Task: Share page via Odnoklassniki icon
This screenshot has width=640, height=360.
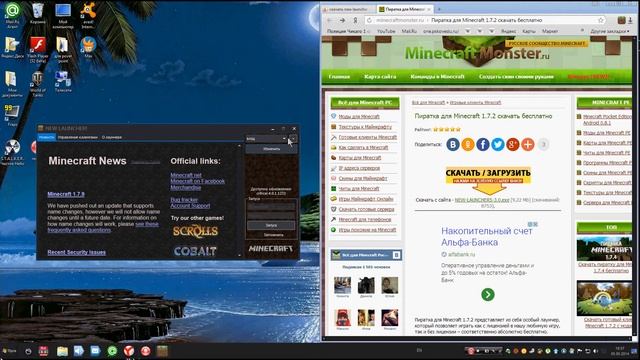Action: pos(468,144)
